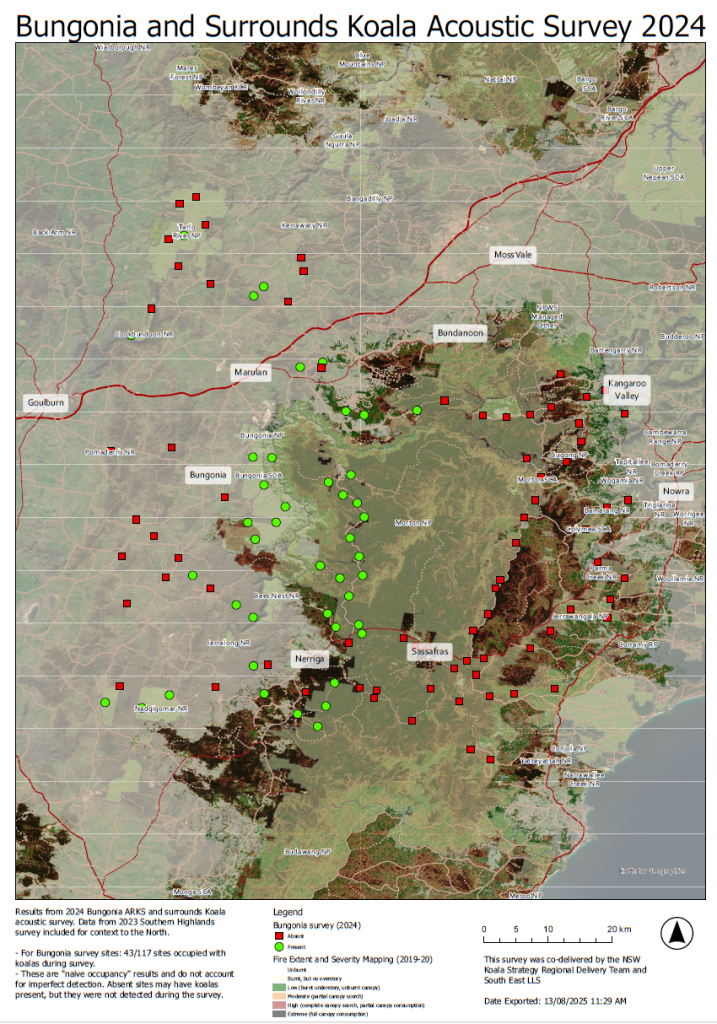Select the Moss Vale town label
The image size is (717, 1024).
pos(513,255)
